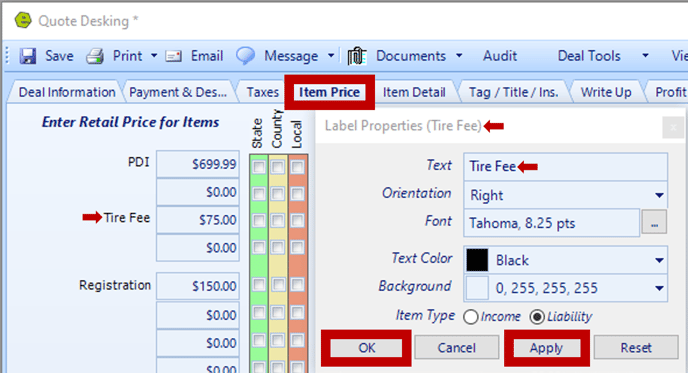Toggle County tax checkbox for PDI
688x373 pixels.
278,167
